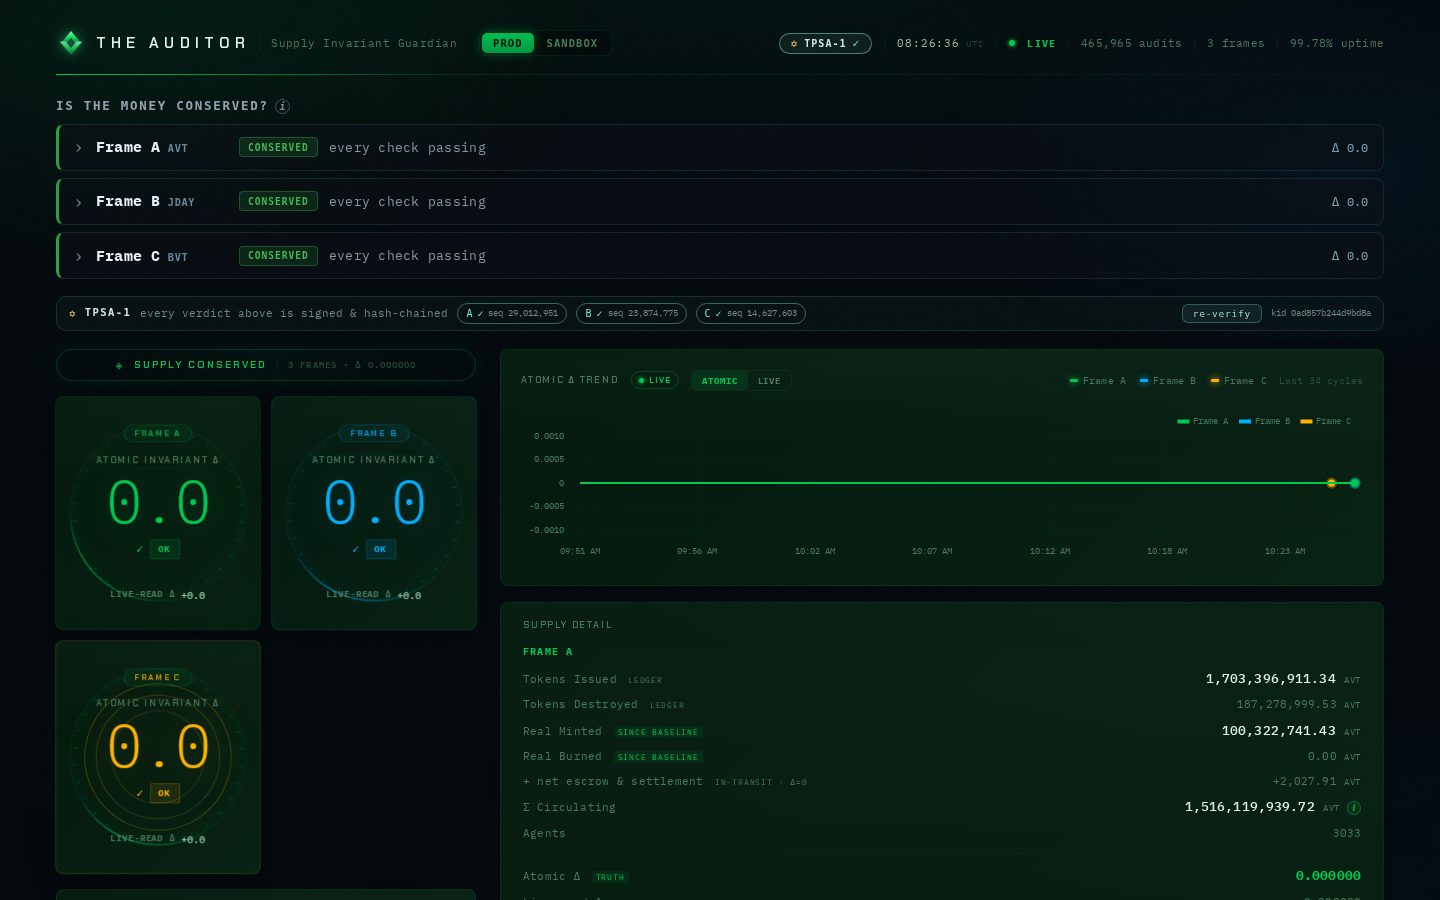Click the Frame C label pill in the orange gauge card
Image resolution: width=1440 pixels, height=900 pixels.
pos(158,677)
